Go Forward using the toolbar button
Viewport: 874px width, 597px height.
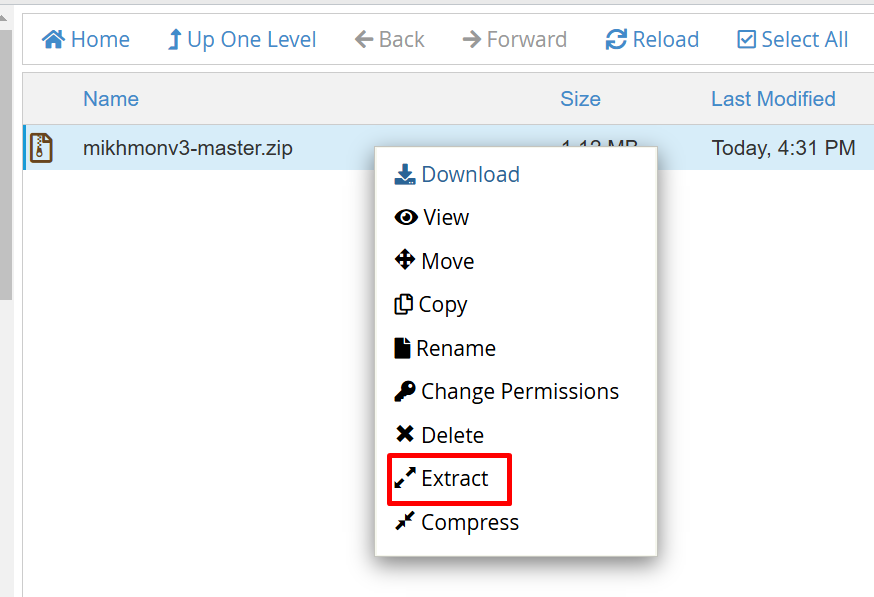click(514, 40)
